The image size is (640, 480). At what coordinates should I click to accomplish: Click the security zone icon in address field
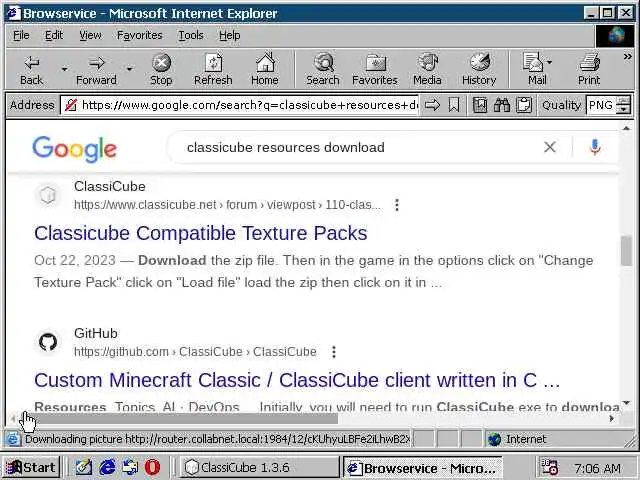(x=71, y=105)
